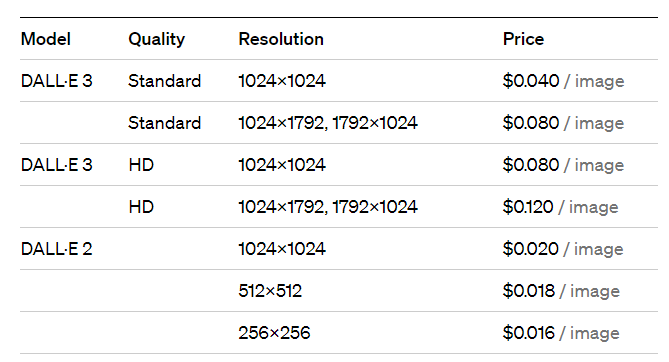669x362 pixels.
Task: Click the $0.020 / image price
Action: (563, 249)
